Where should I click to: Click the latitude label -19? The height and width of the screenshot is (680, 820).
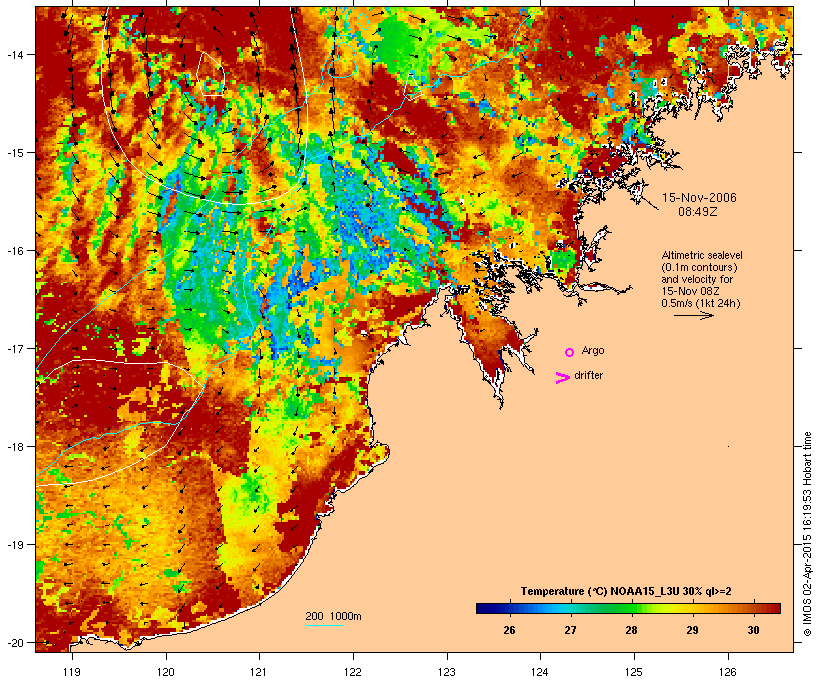tap(14, 545)
